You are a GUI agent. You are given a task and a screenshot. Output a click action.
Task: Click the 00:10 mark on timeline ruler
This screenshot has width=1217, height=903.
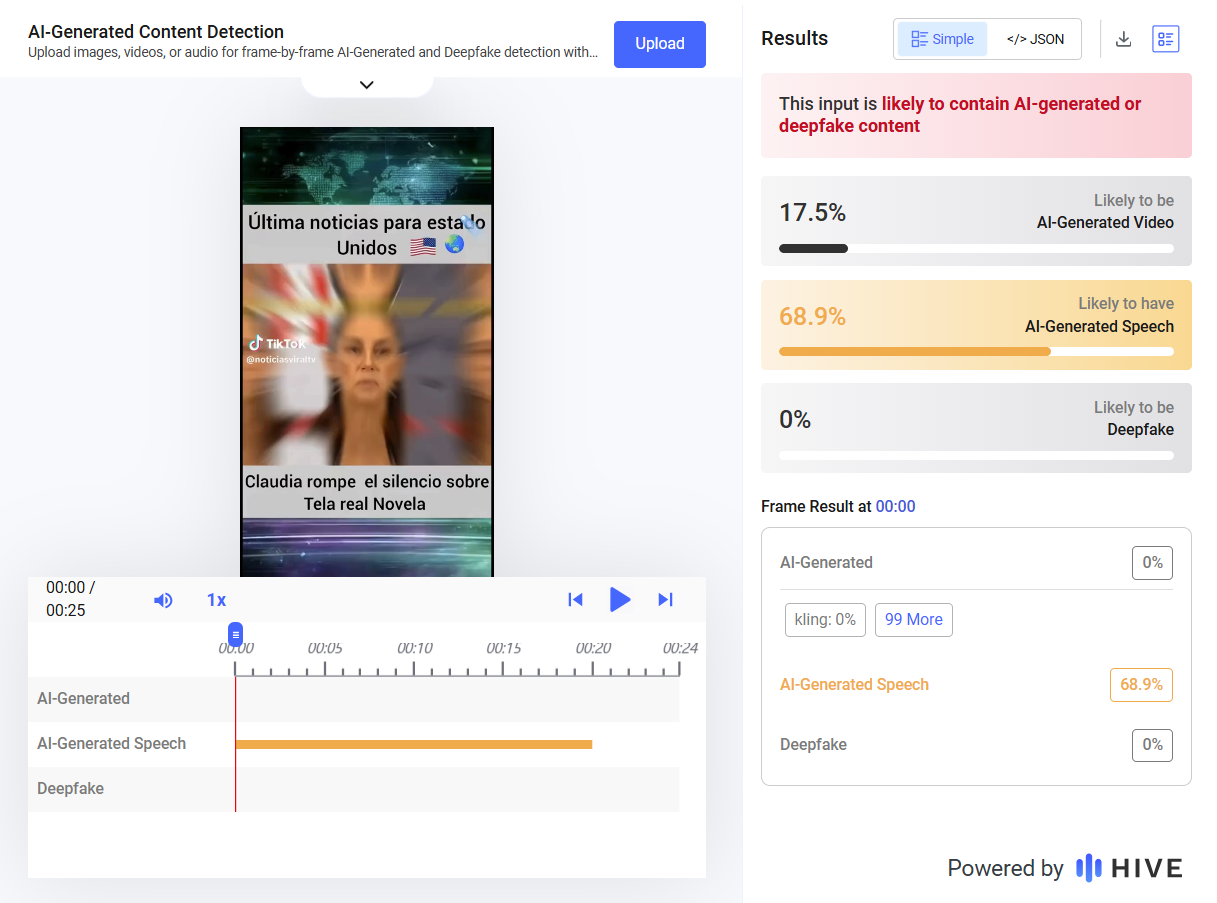point(414,648)
